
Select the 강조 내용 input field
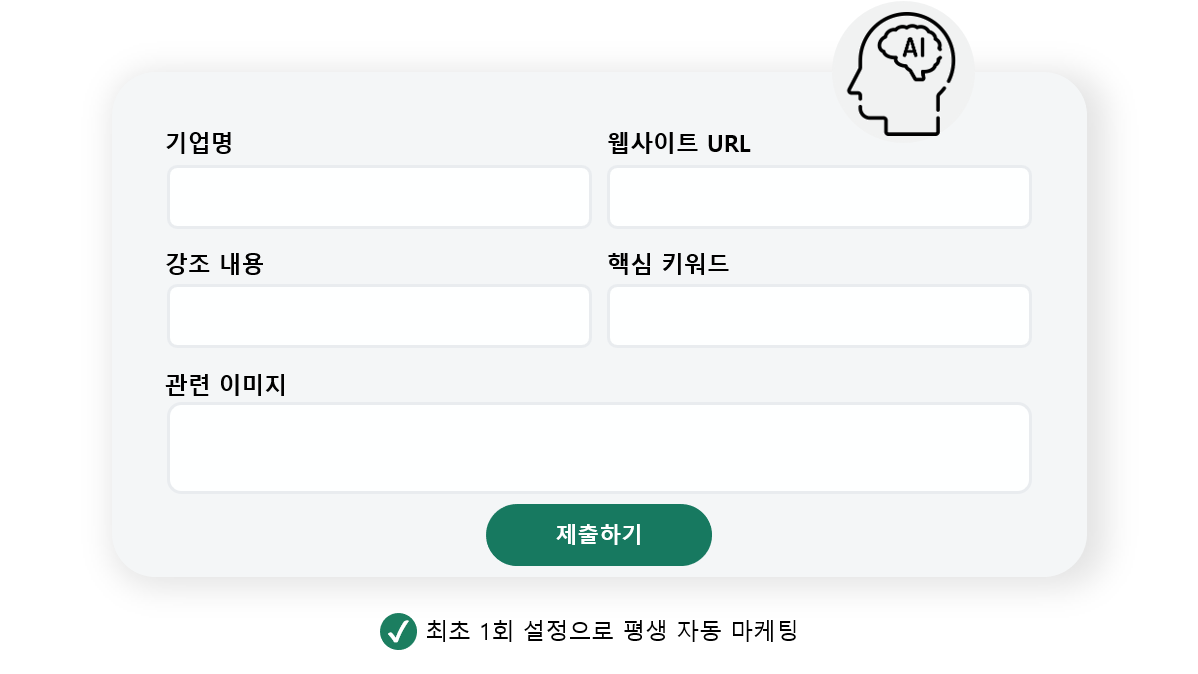(379, 316)
